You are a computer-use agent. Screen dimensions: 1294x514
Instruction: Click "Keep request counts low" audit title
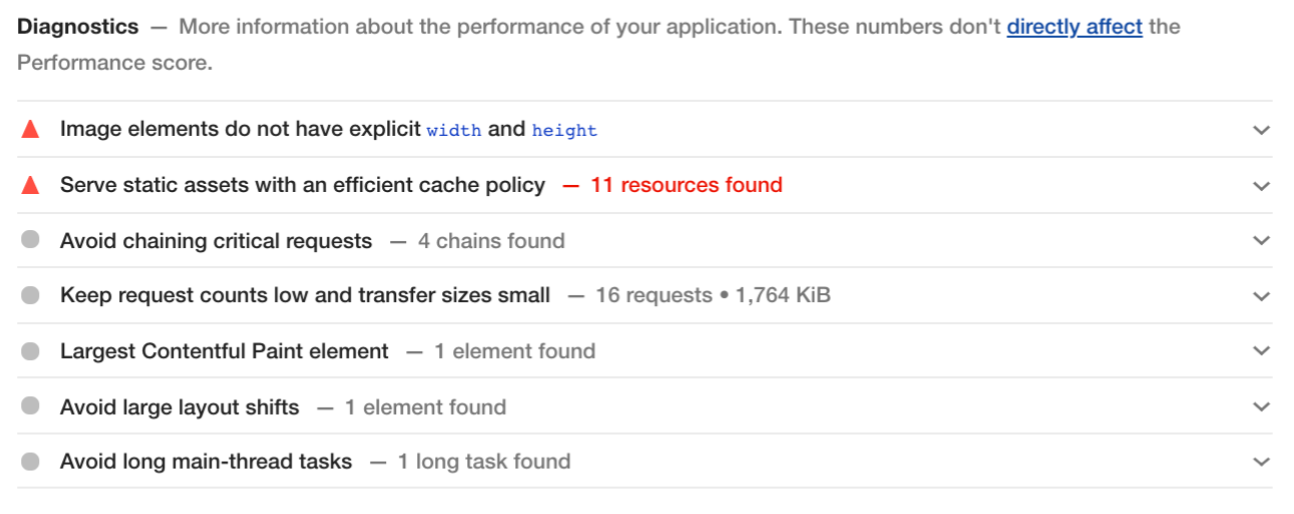click(305, 296)
